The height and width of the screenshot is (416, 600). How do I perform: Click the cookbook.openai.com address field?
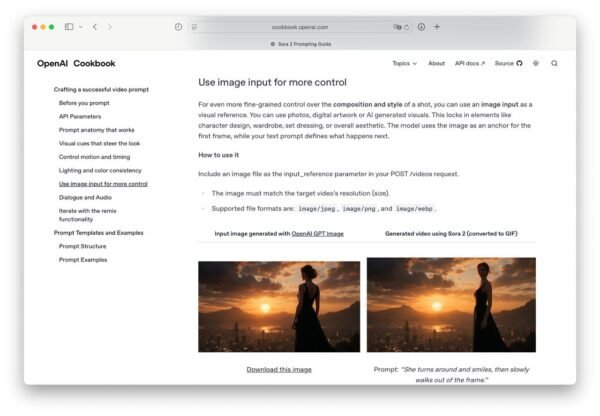click(x=300, y=27)
